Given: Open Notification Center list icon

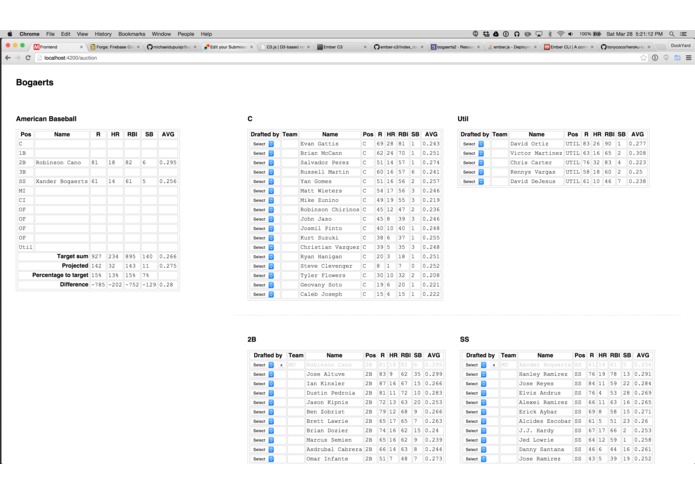Looking at the screenshot, I should click(684, 34).
